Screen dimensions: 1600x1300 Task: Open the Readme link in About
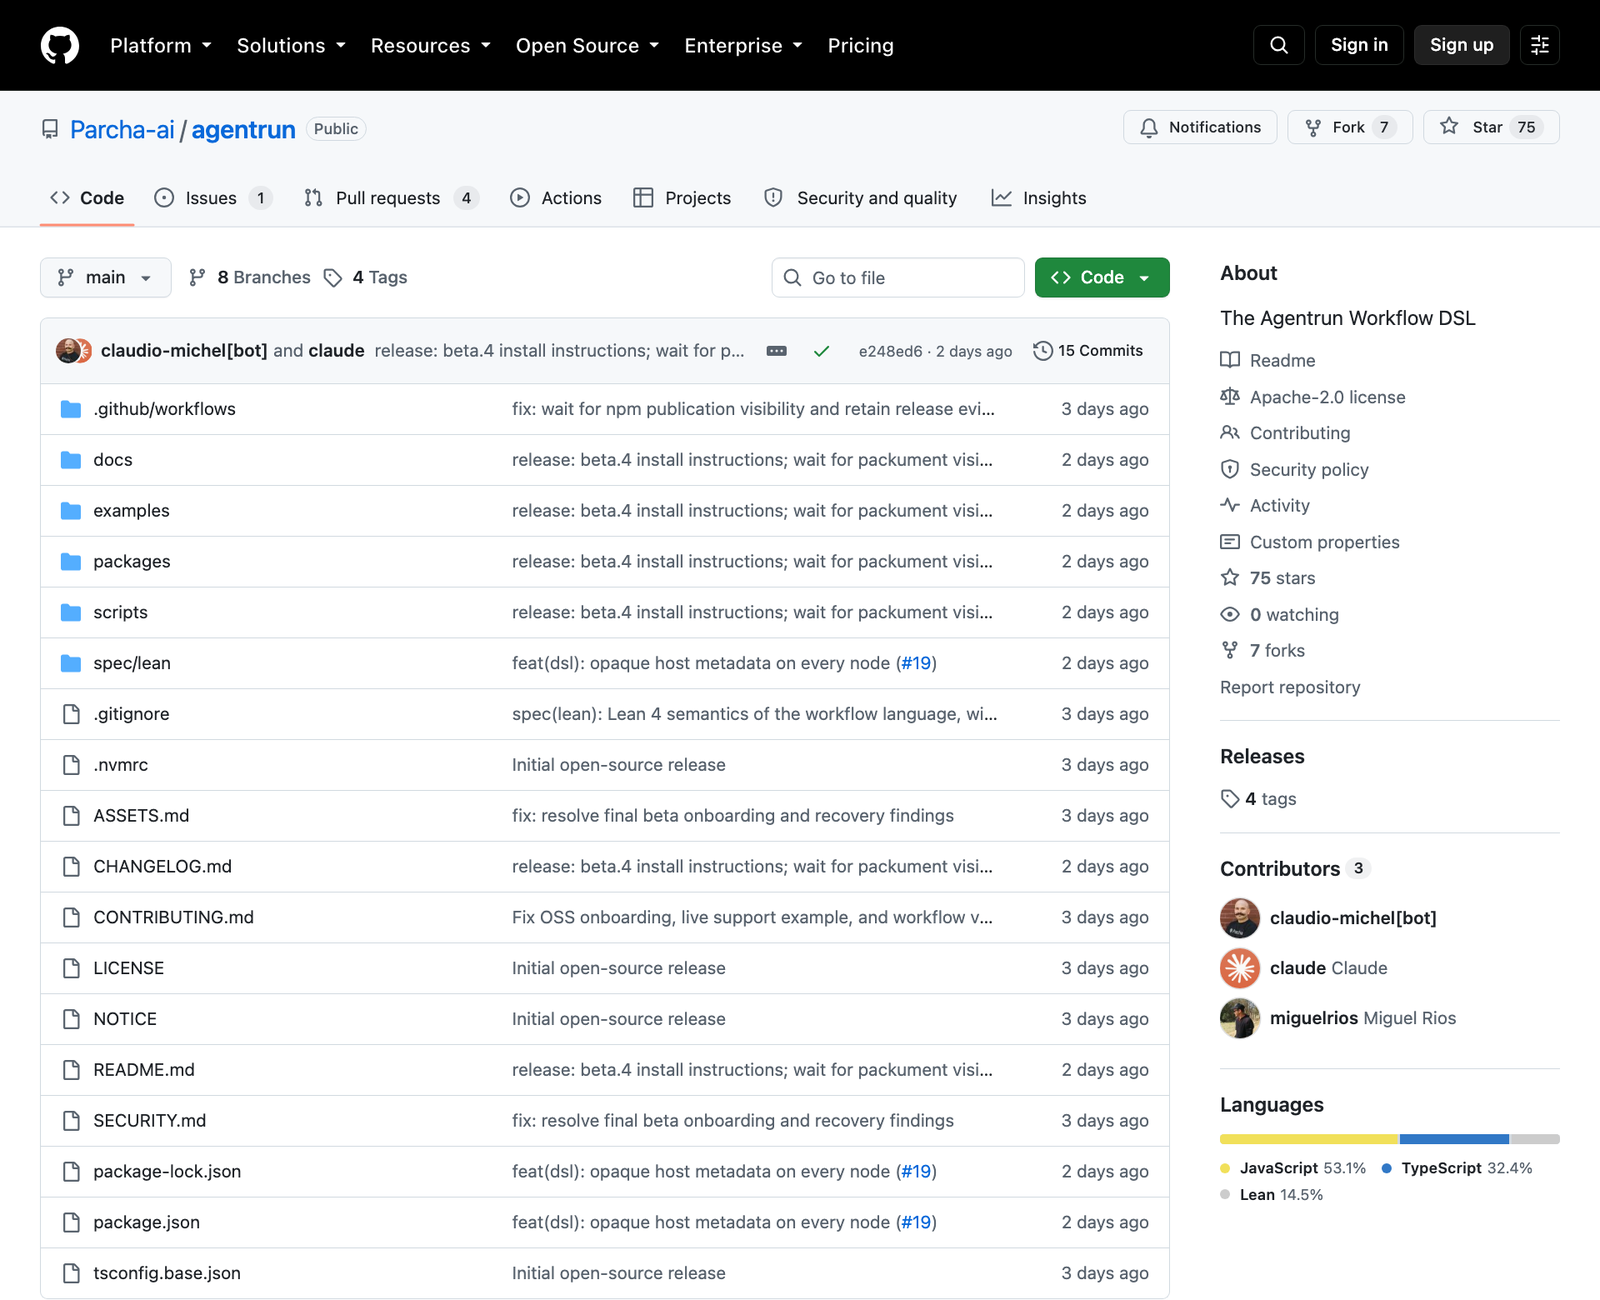point(1268,361)
